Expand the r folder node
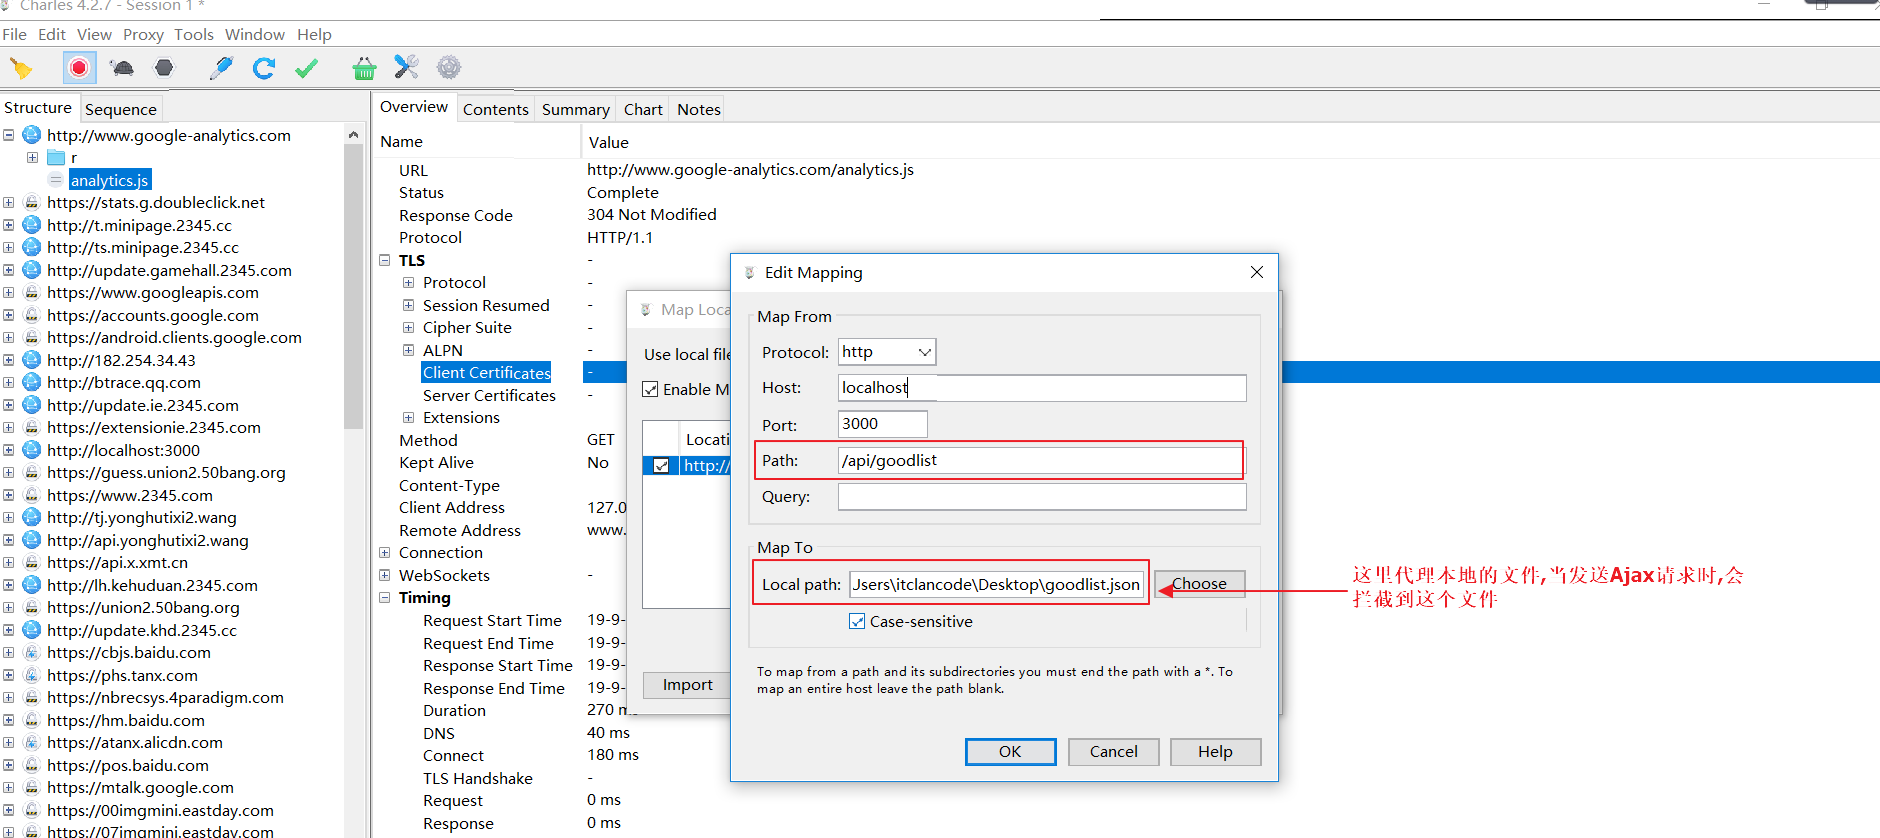The width and height of the screenshot is (1880, 838). (32, 158)
